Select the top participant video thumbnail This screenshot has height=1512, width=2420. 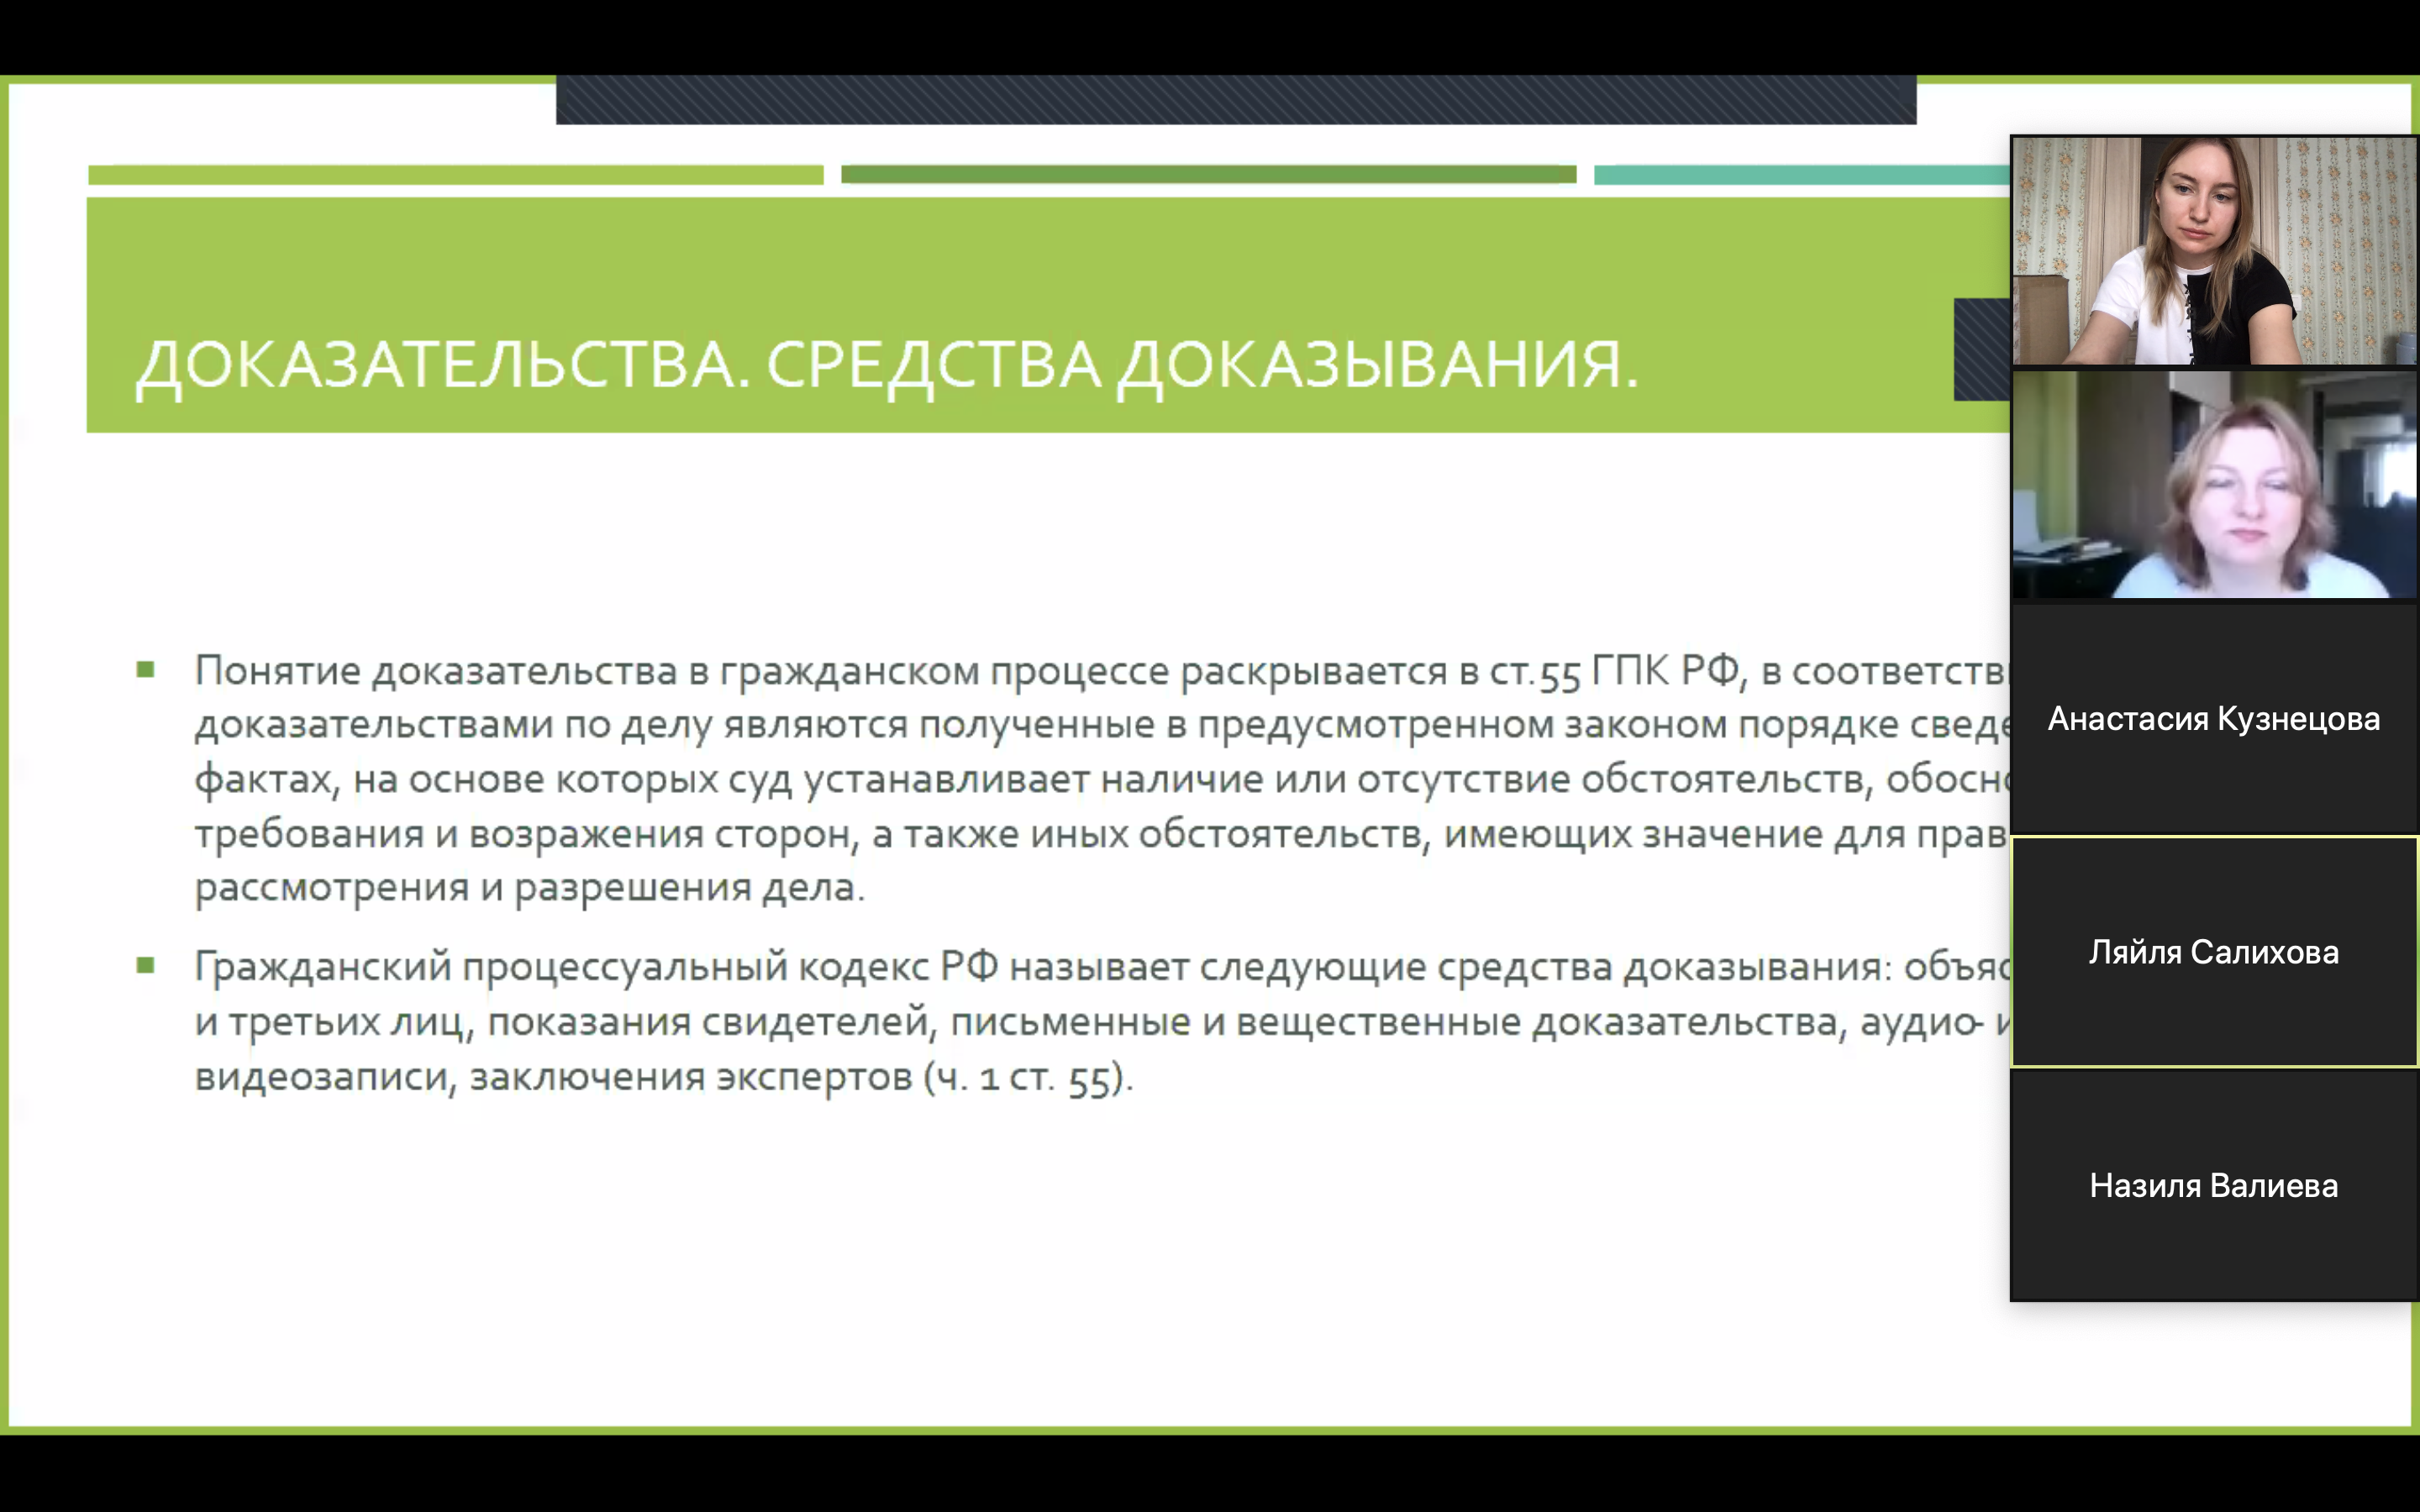coord(2214,251)
